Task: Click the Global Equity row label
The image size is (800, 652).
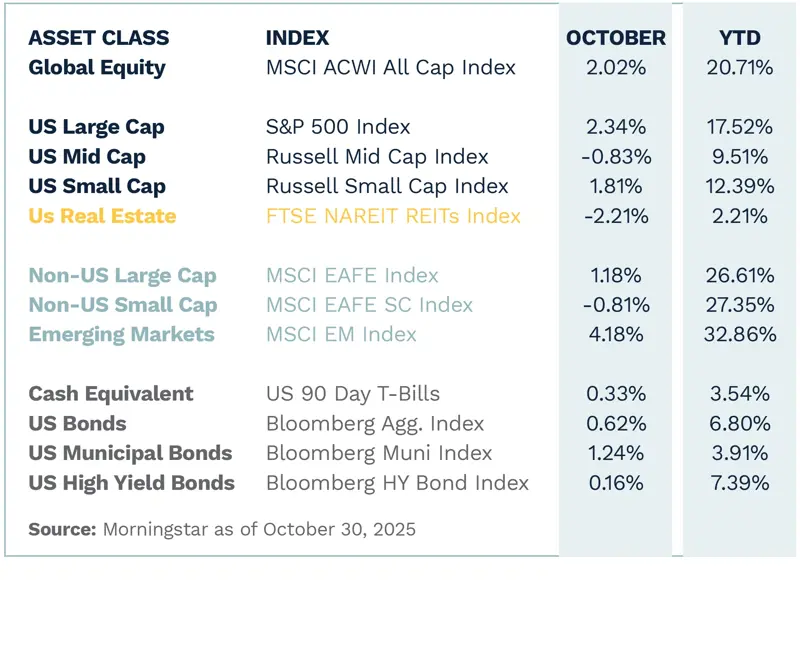Action: tap(97, 68)
